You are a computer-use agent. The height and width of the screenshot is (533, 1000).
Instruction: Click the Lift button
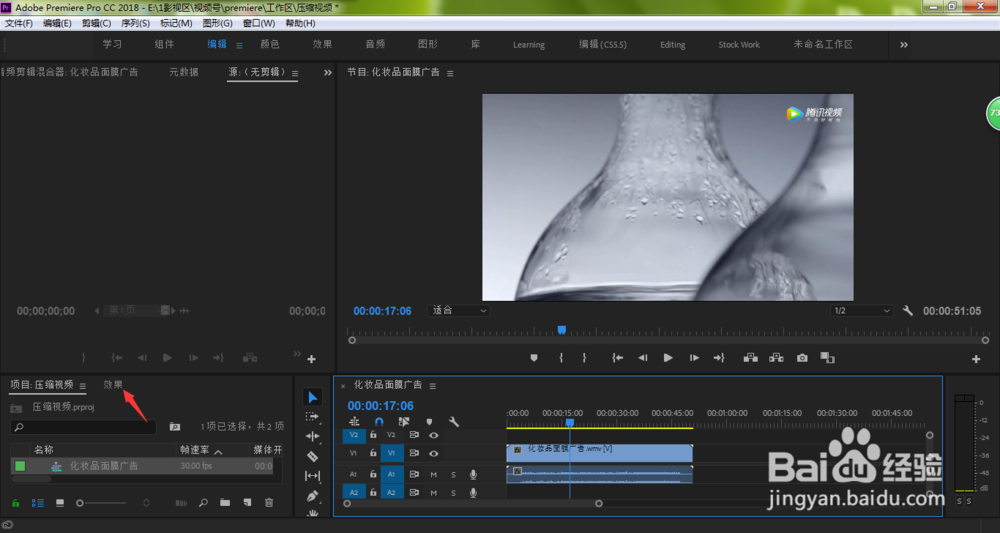[x=751, y=358]
